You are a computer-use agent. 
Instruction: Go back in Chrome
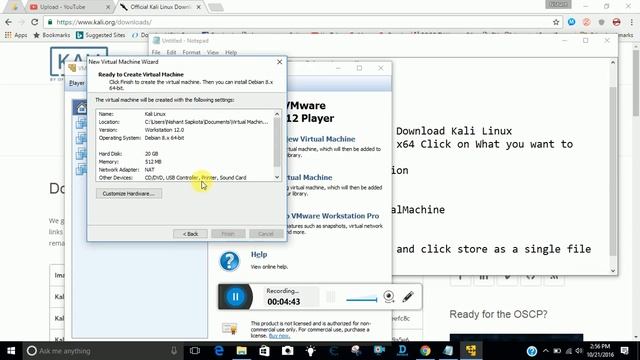(x=9, y=22)
